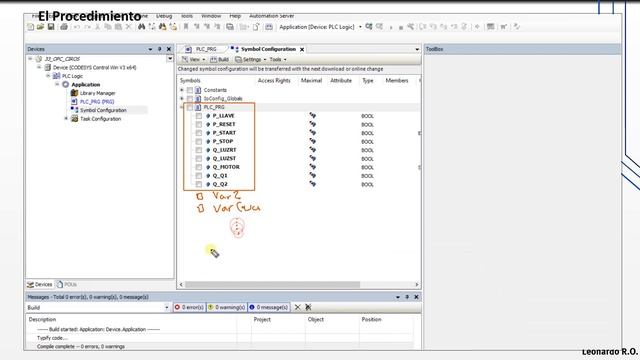This screenshot has width=640, height=360.
Task: Click the access rights icon for P_STOP
Action: click(312, 141)
